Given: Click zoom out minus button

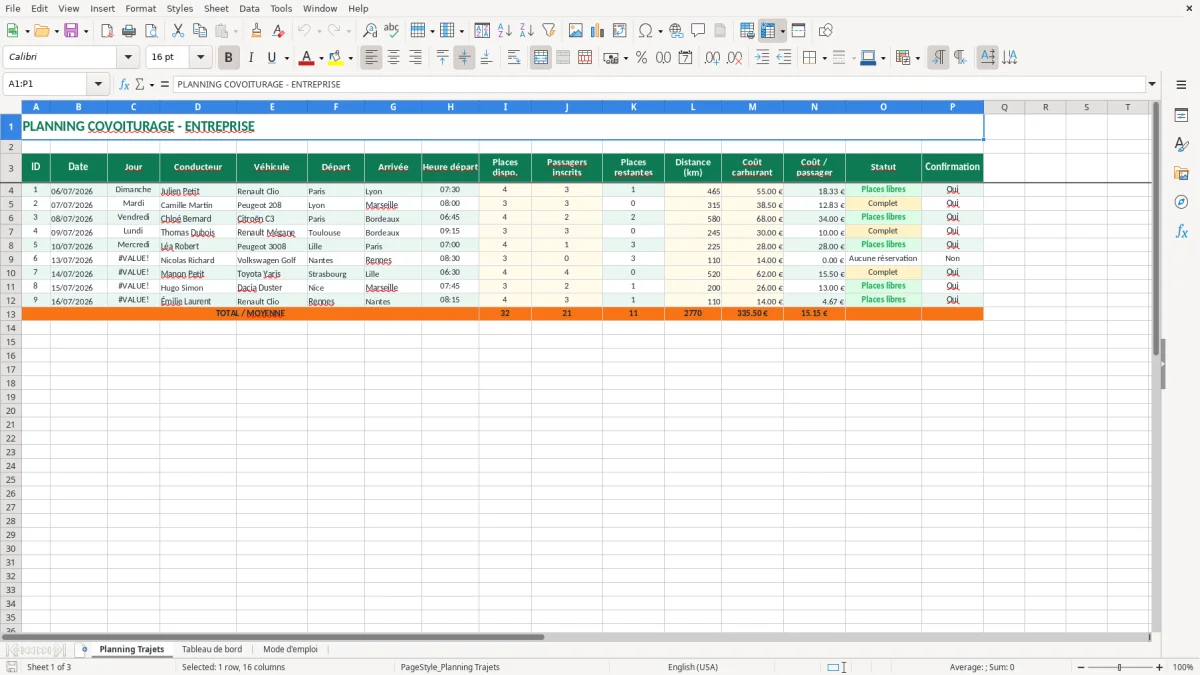Looking at the screenshot, I should pos(1080,667).
